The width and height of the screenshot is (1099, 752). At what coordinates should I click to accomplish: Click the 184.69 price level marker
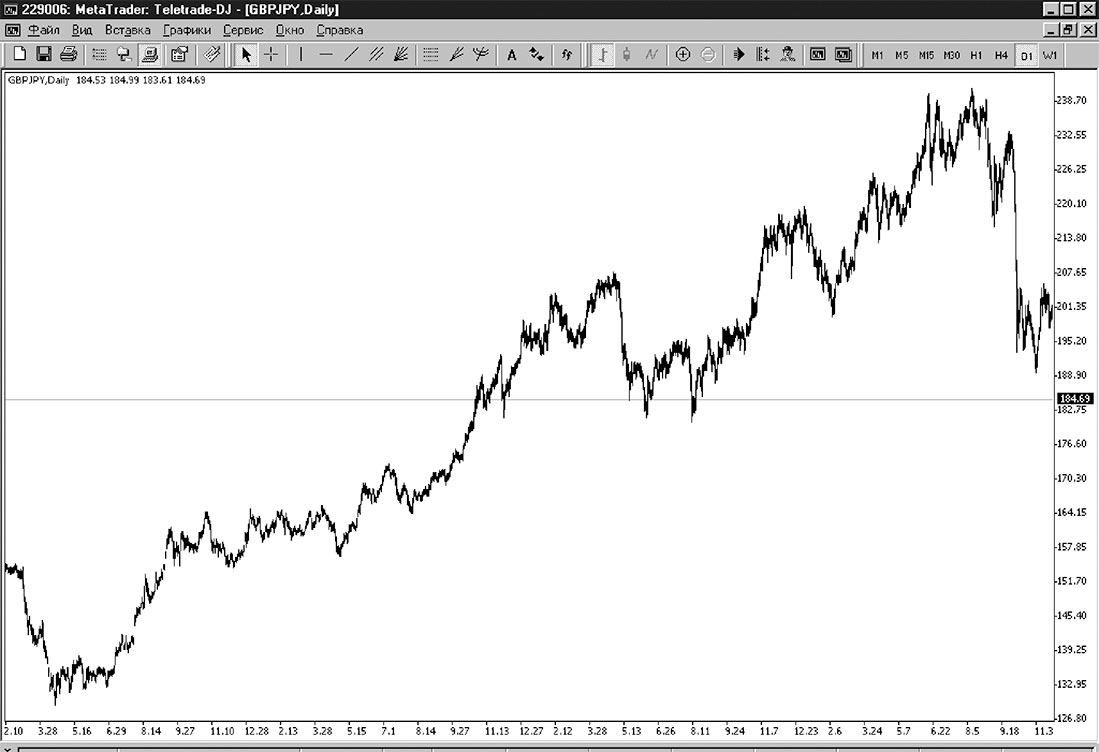(1074, 399)
